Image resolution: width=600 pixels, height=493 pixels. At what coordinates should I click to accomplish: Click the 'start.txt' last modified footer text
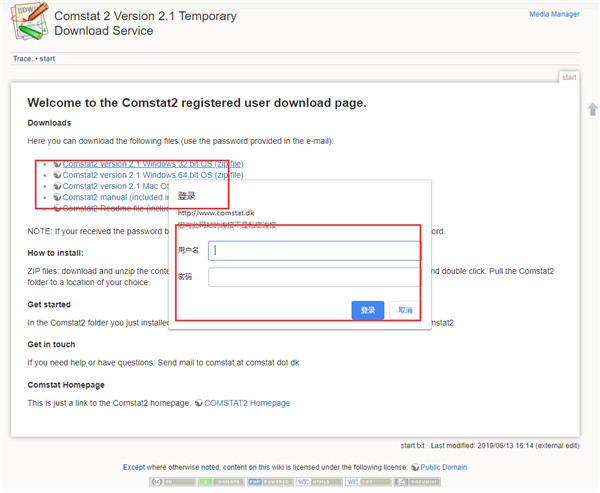tap(490, 446)
